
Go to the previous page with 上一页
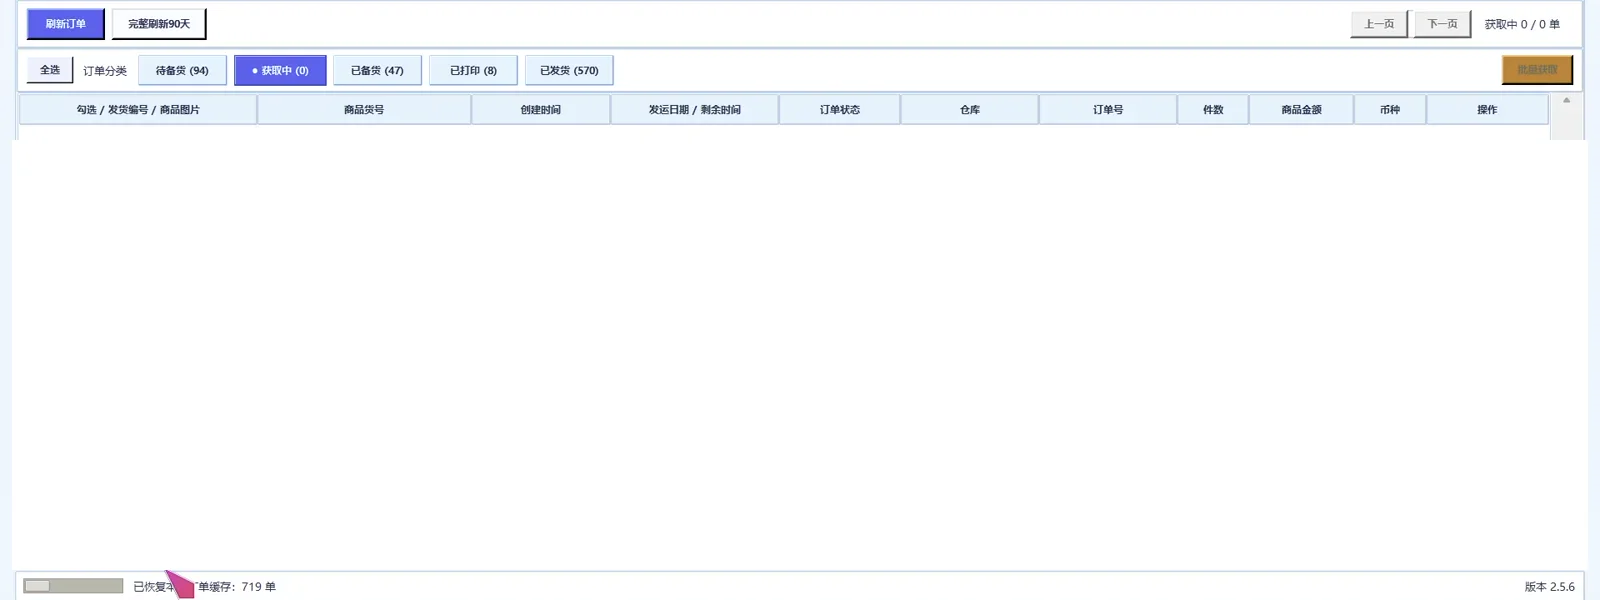click(x=1379, y=24)
